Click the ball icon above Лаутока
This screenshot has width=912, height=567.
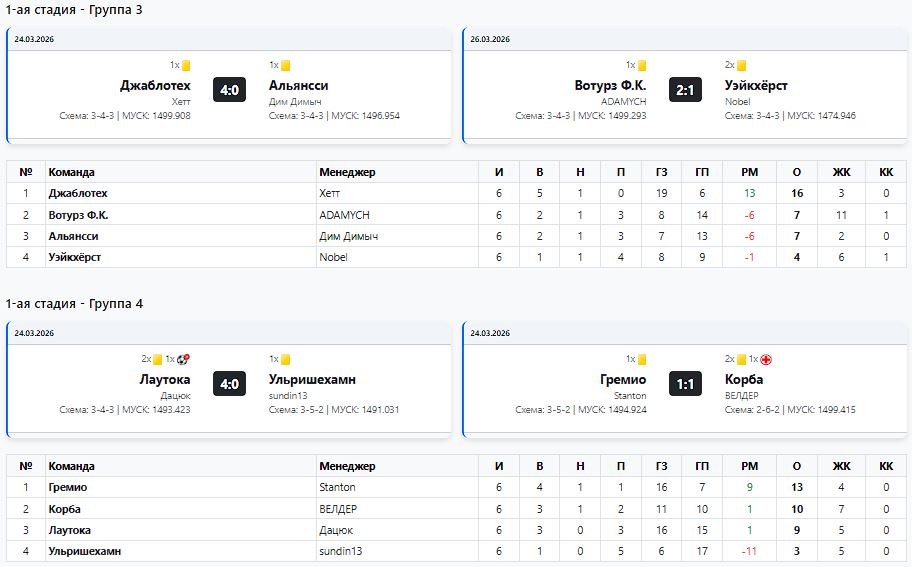pos(183,360)
